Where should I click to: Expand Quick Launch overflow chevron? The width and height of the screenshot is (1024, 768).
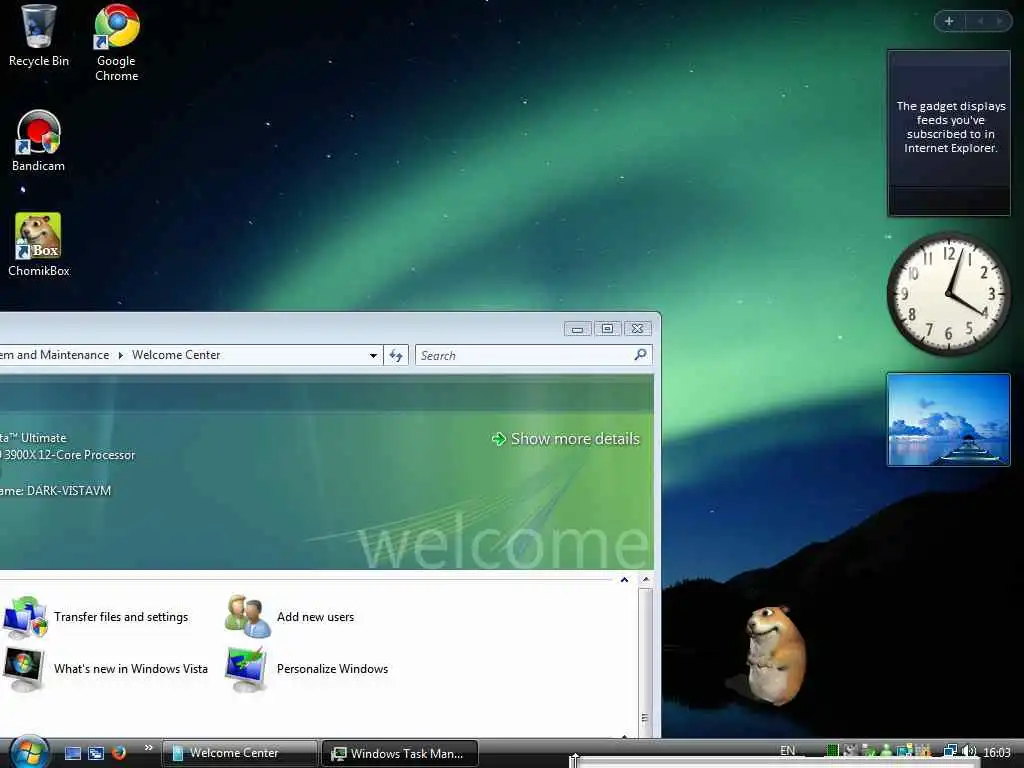pos(148,748)
